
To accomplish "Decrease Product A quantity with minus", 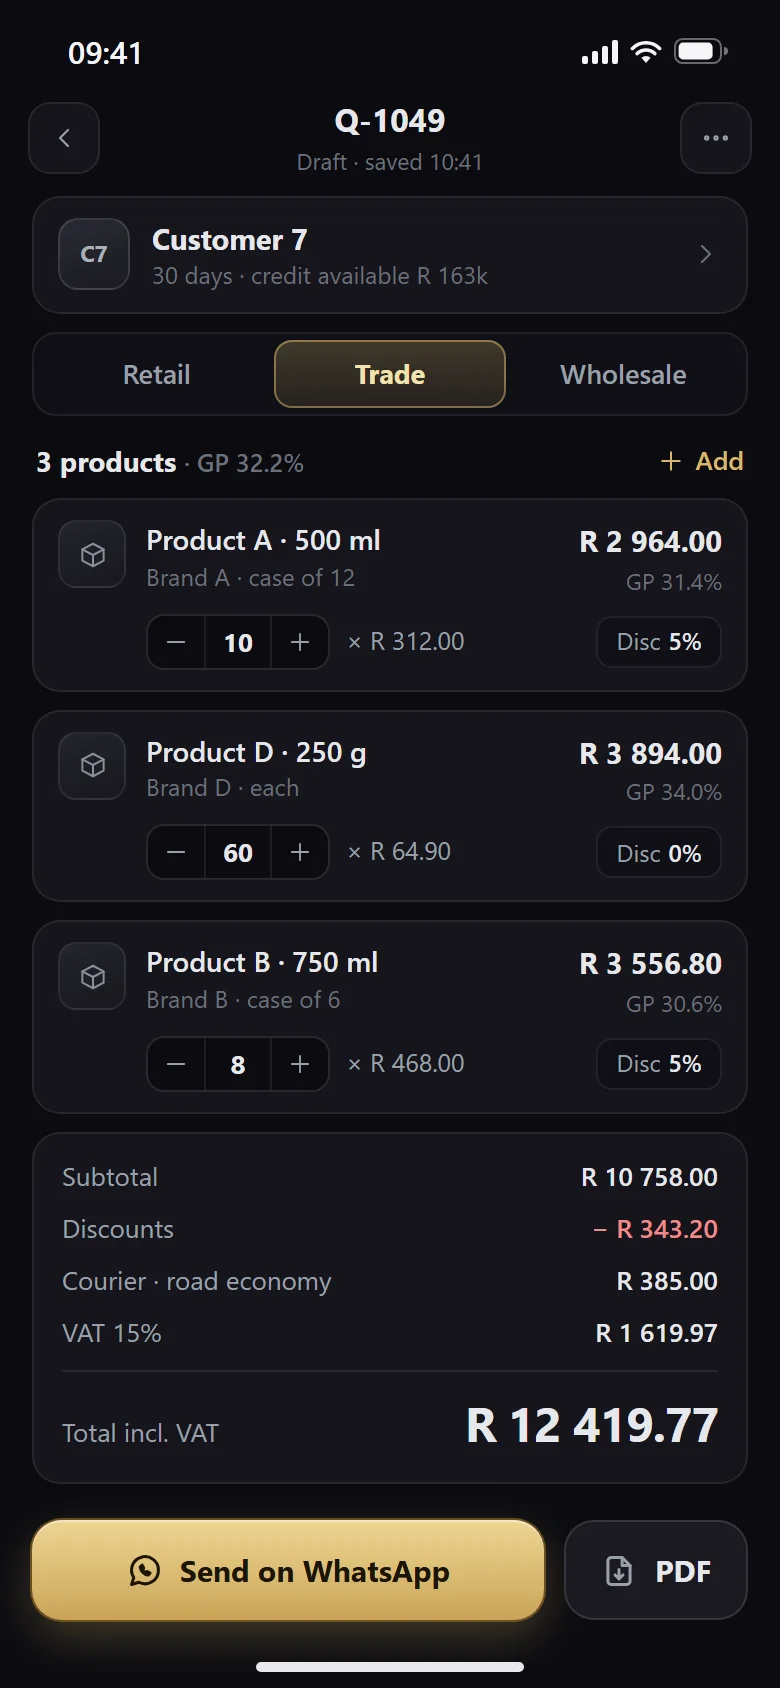I will click(176, 642).
